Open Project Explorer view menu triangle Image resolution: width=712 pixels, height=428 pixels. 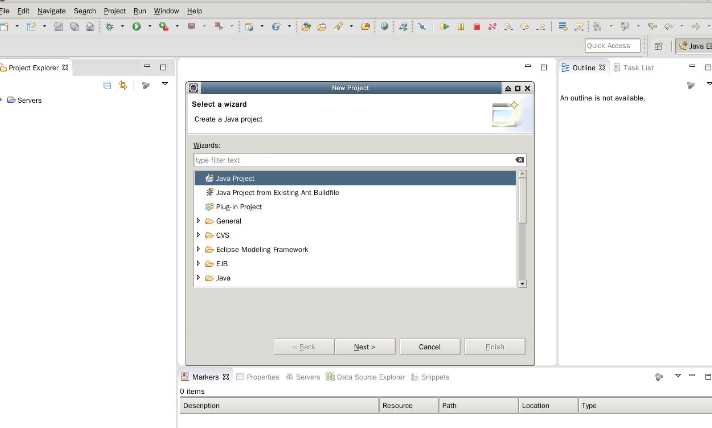[x=165, y=84]
